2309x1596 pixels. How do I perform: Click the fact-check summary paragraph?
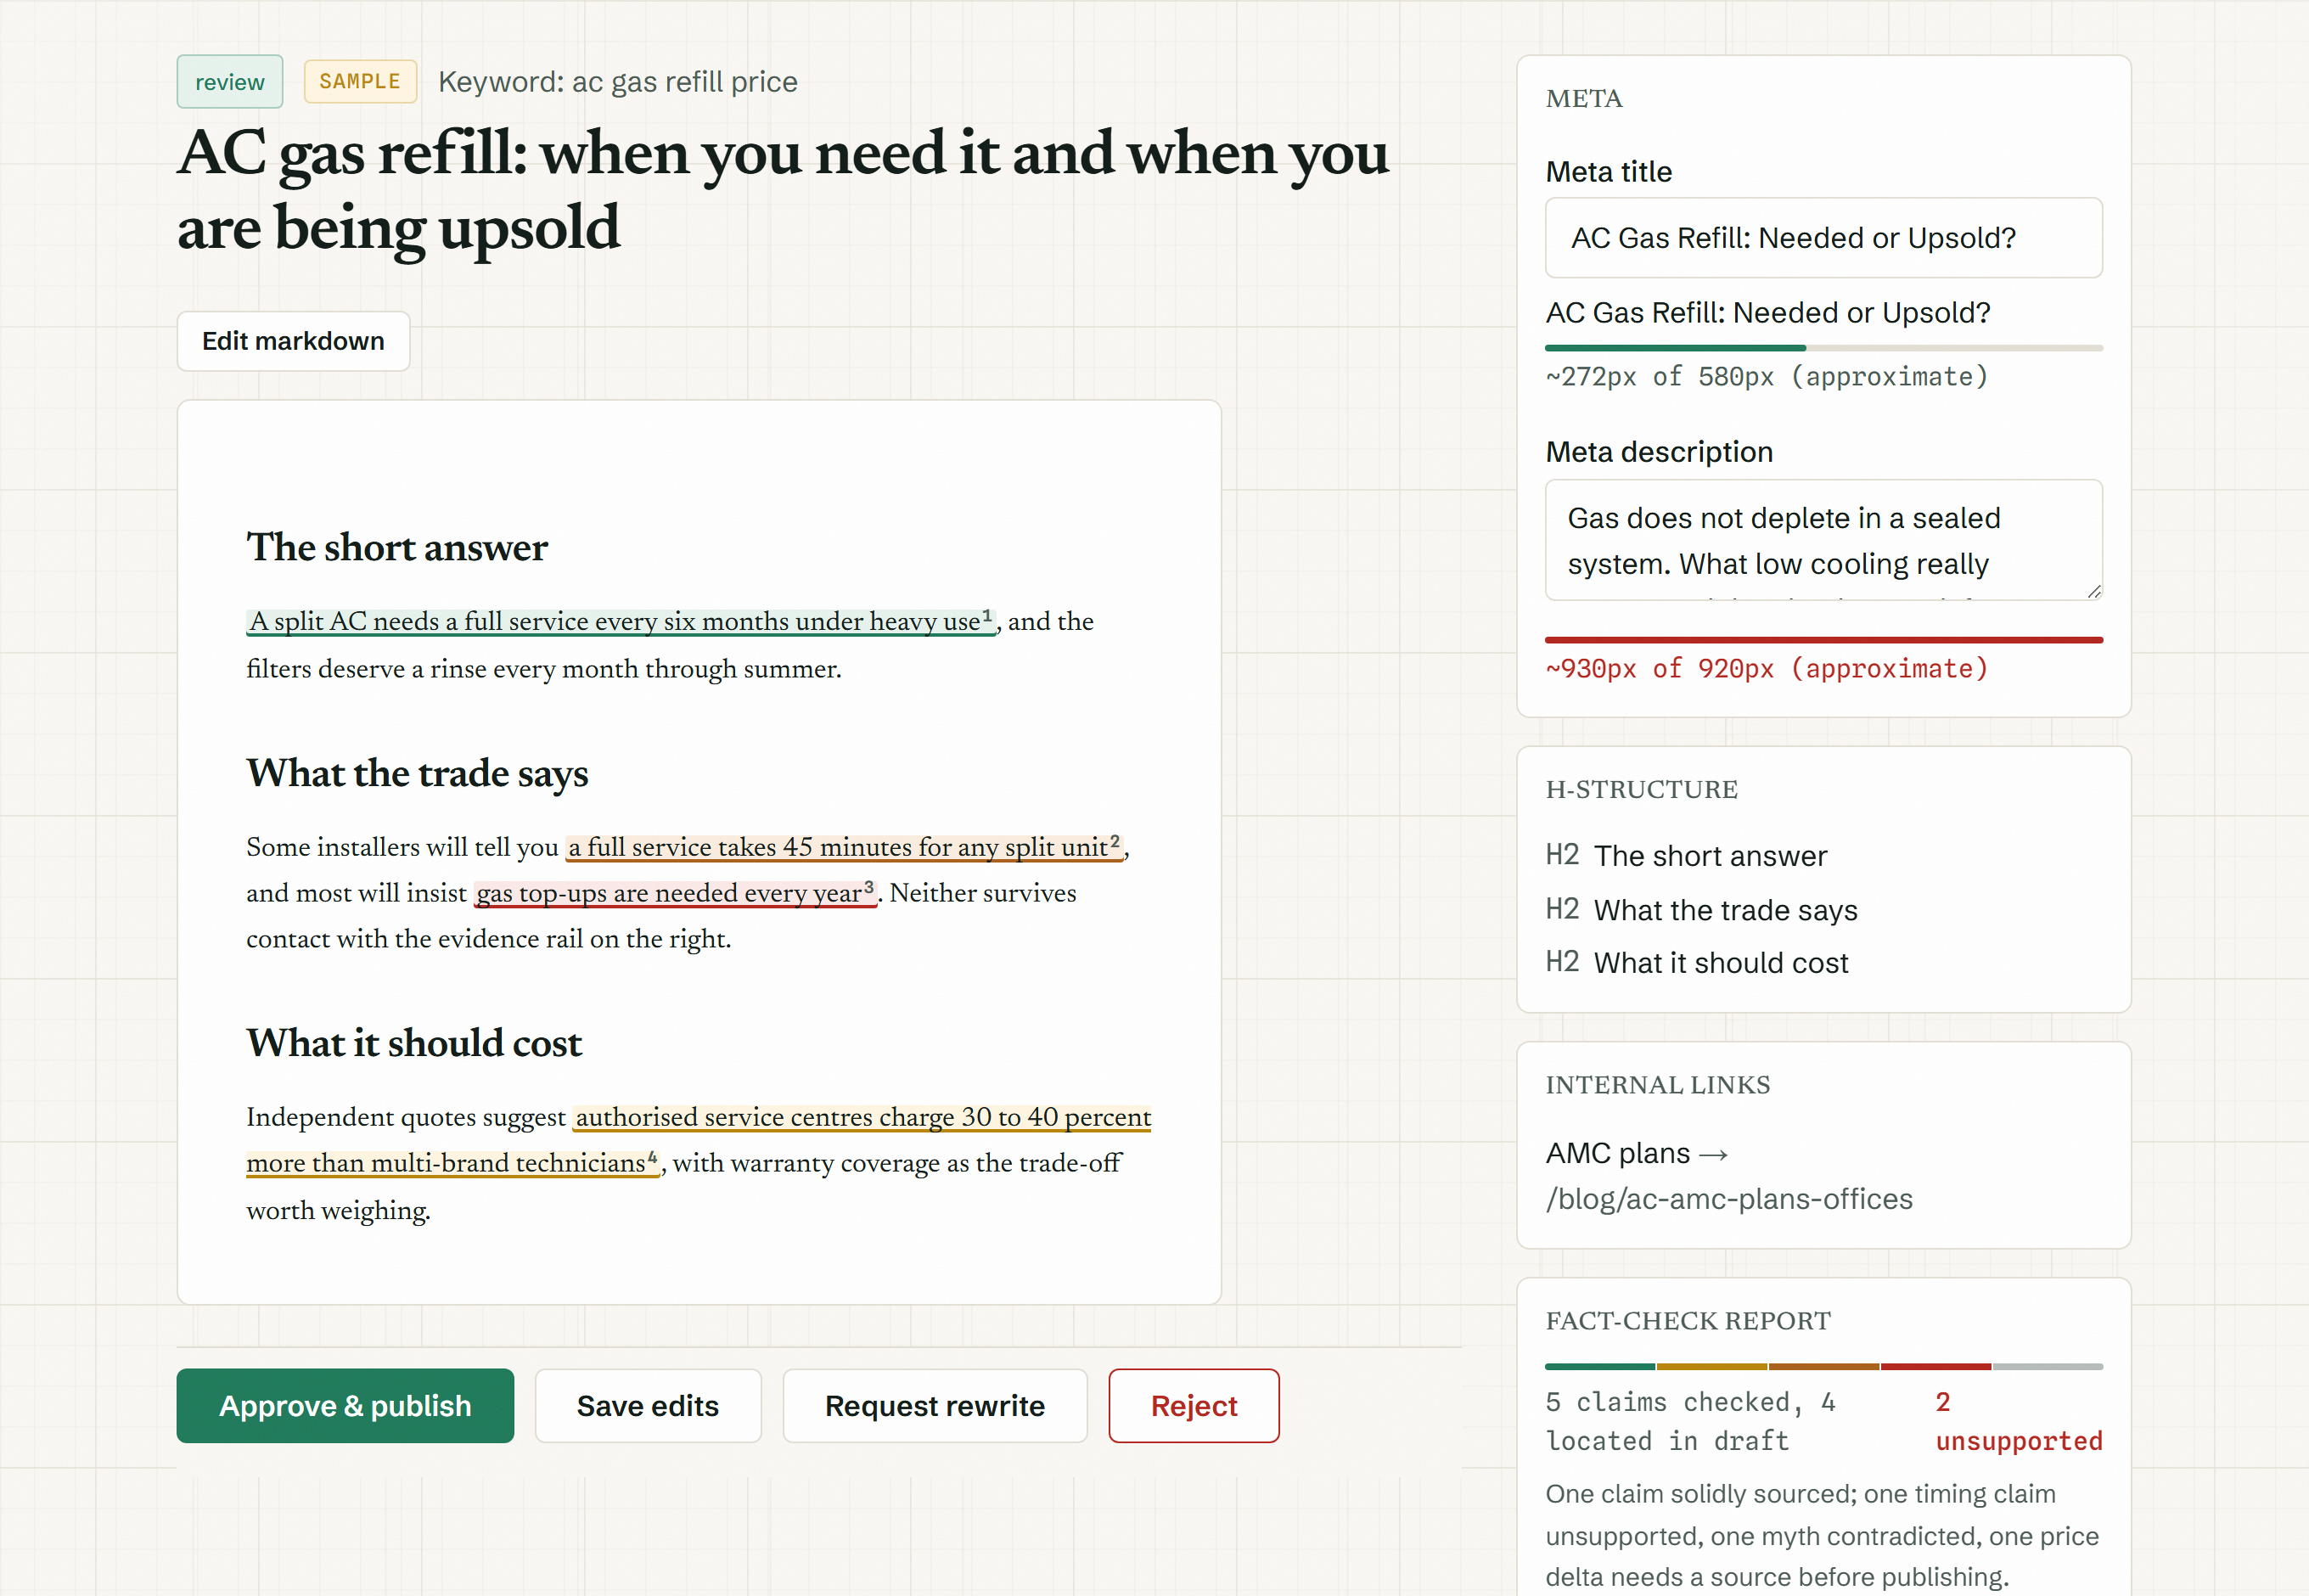[1822, 1535]
